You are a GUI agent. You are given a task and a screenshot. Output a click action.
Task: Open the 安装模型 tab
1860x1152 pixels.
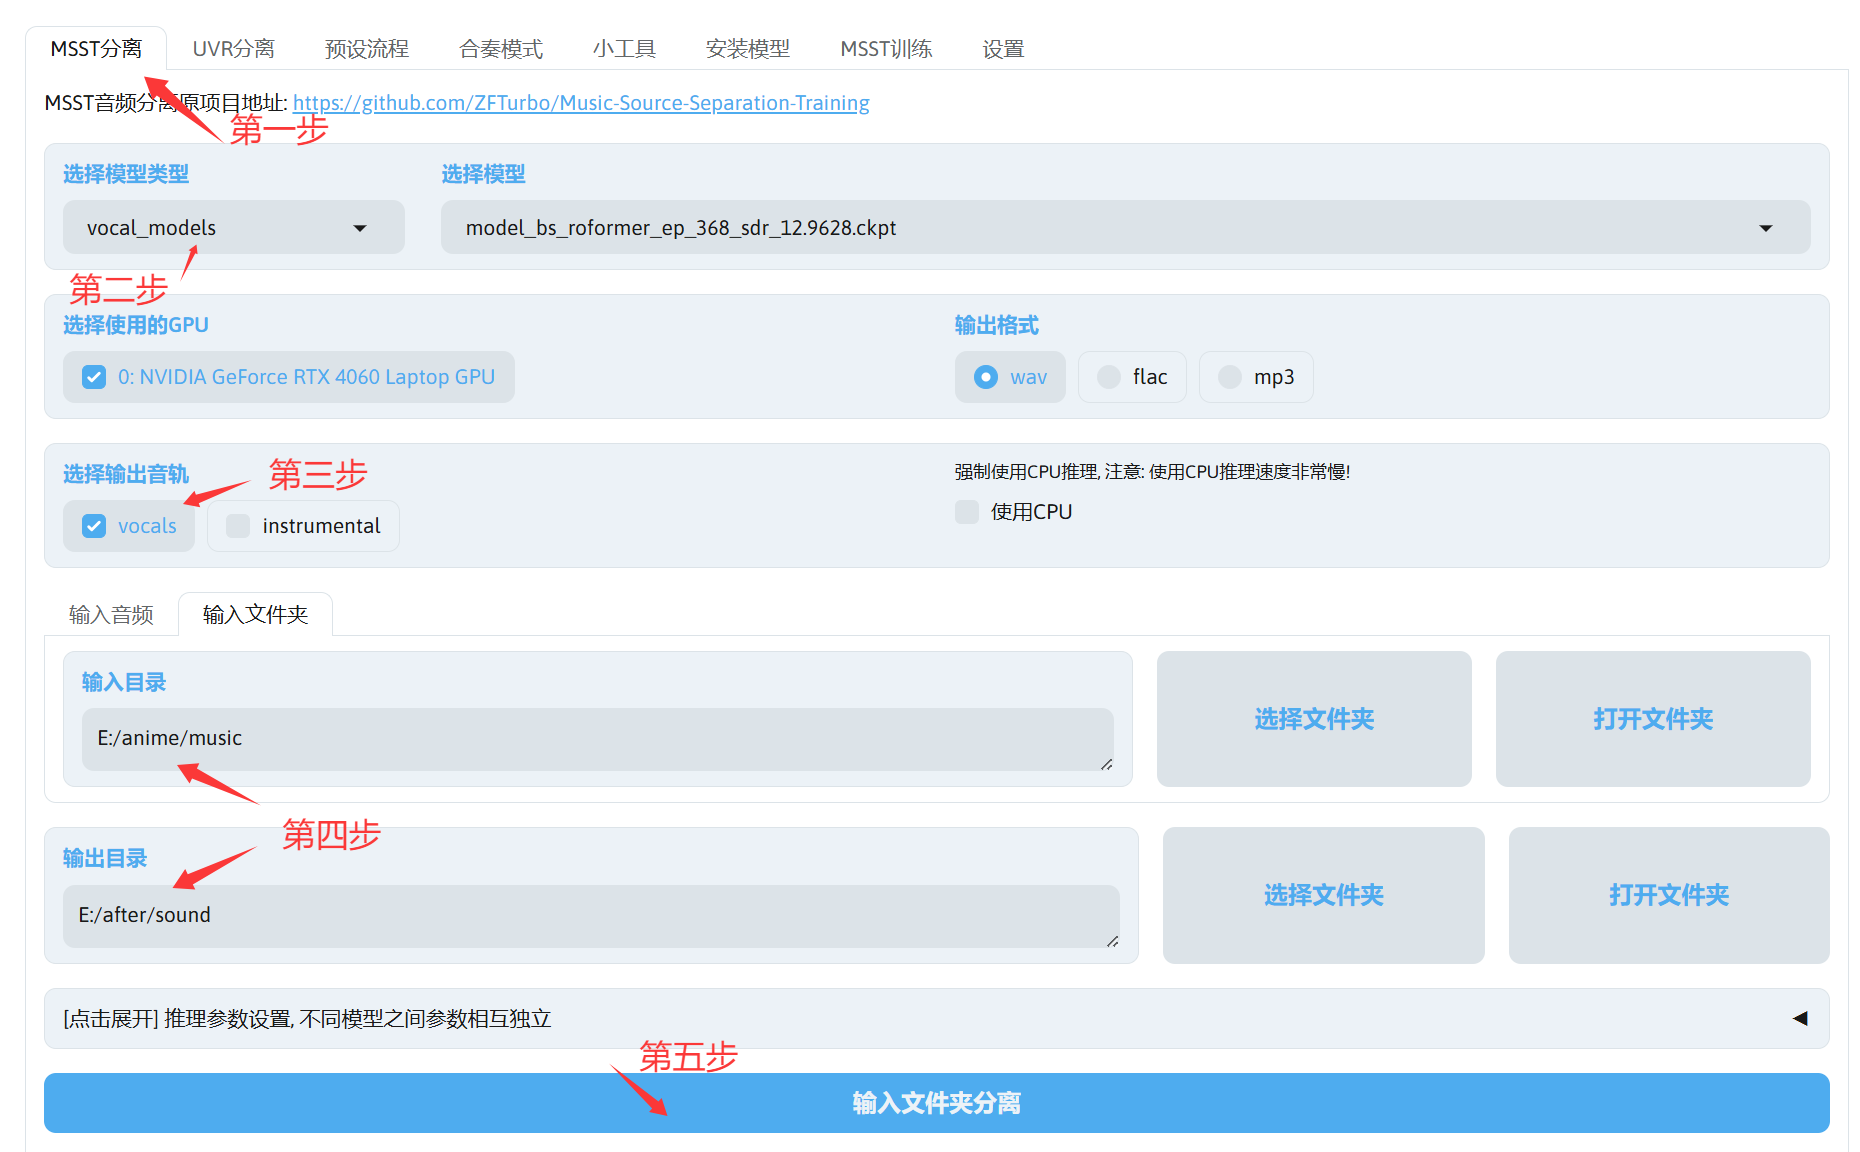[x=747, y=49]
